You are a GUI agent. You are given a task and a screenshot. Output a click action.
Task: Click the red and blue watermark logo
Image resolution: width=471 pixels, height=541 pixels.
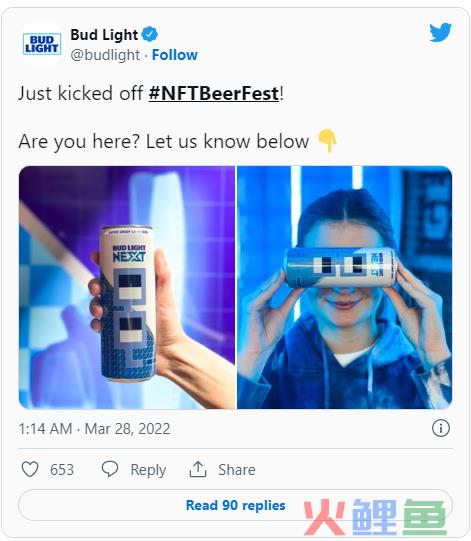point(375,517)
